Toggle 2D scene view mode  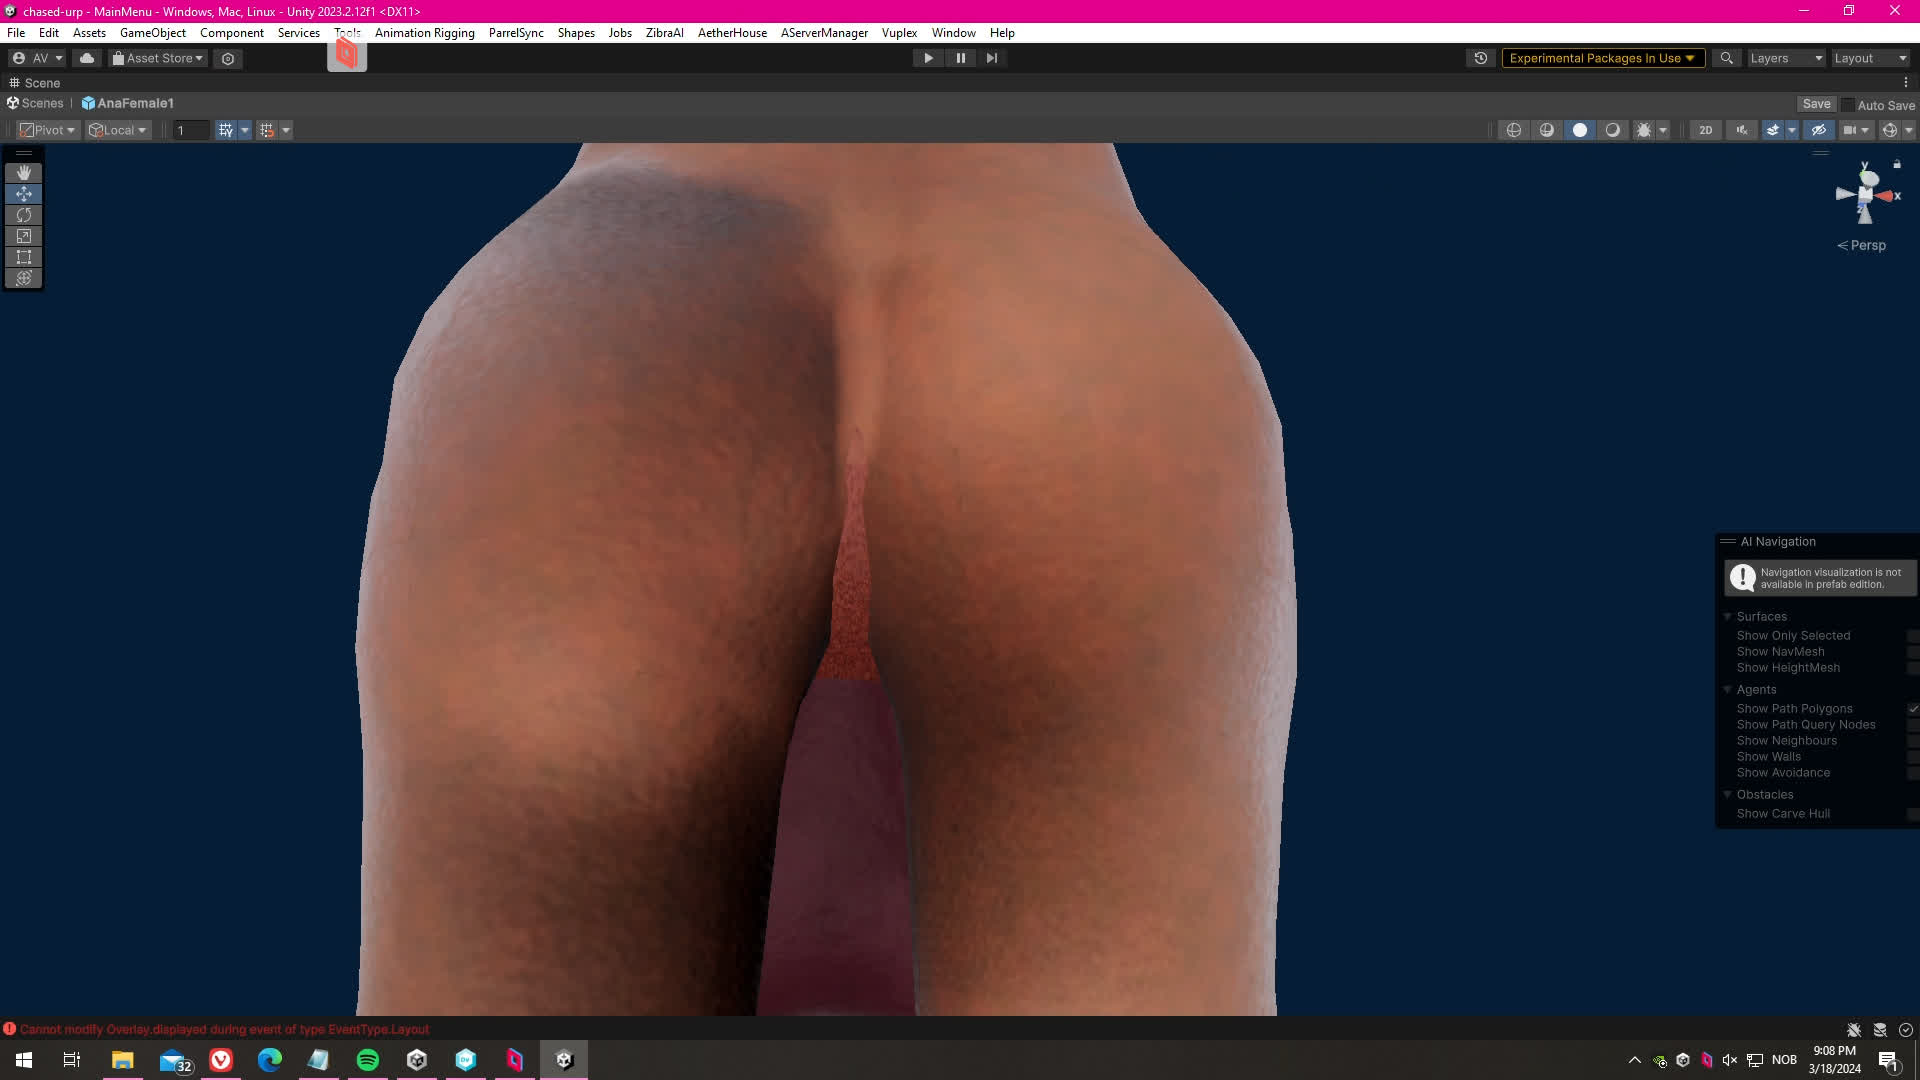tap(1705, 130)
